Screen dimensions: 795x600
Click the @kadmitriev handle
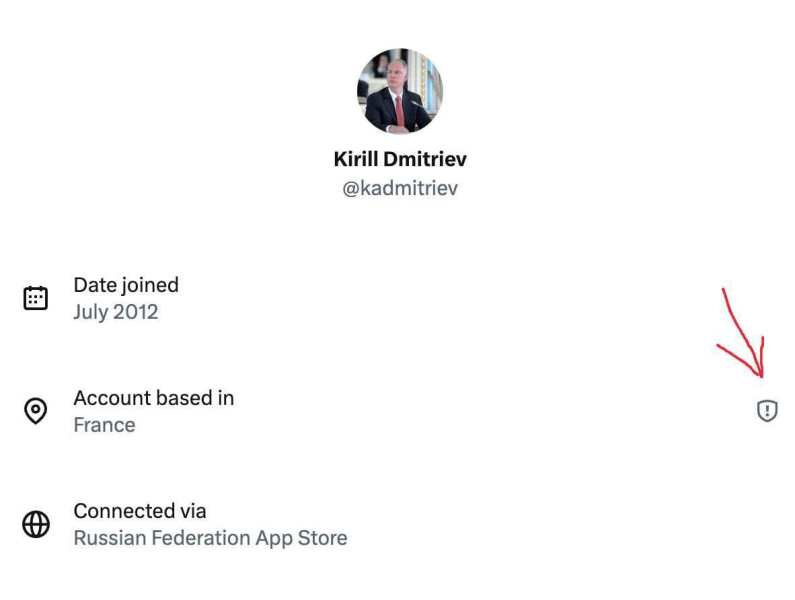click(400, 188)
